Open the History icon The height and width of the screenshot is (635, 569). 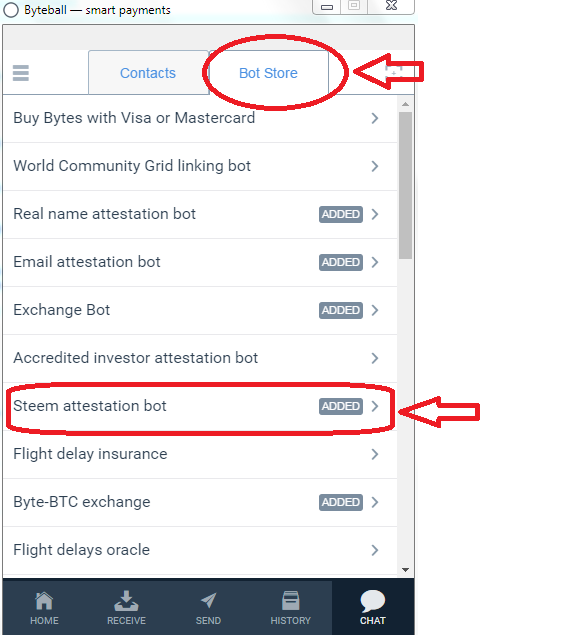(290, 607)
